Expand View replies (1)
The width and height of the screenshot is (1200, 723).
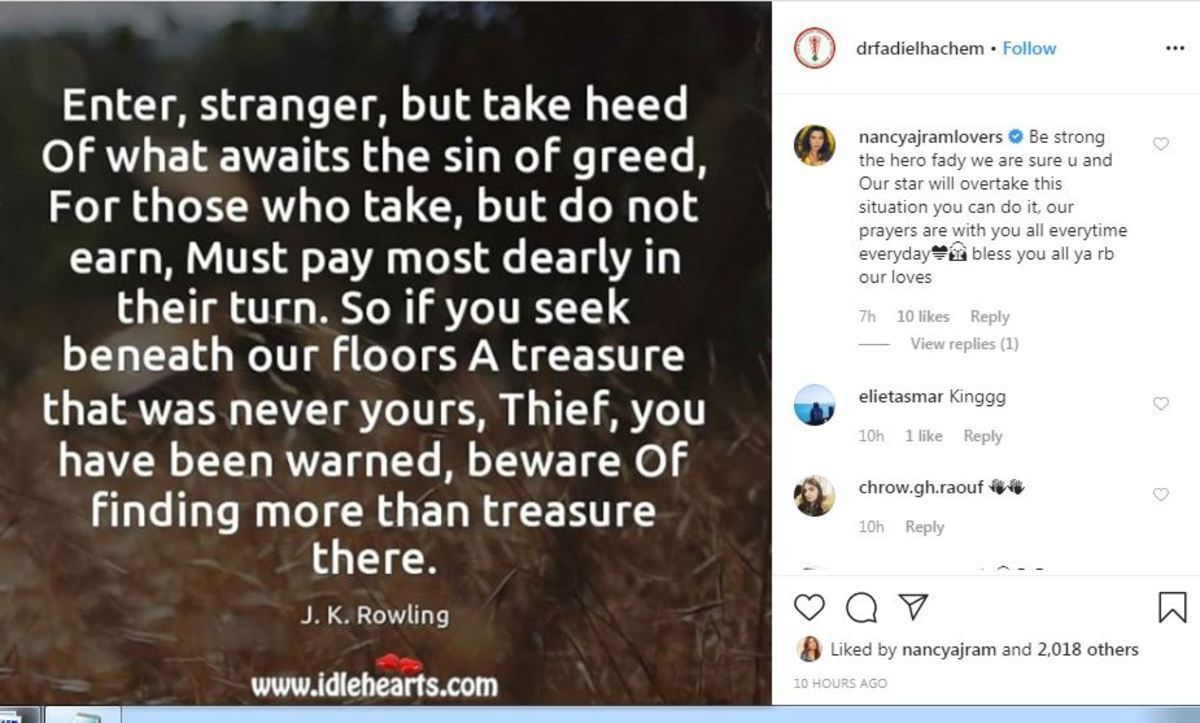click(x=964, y=344)
